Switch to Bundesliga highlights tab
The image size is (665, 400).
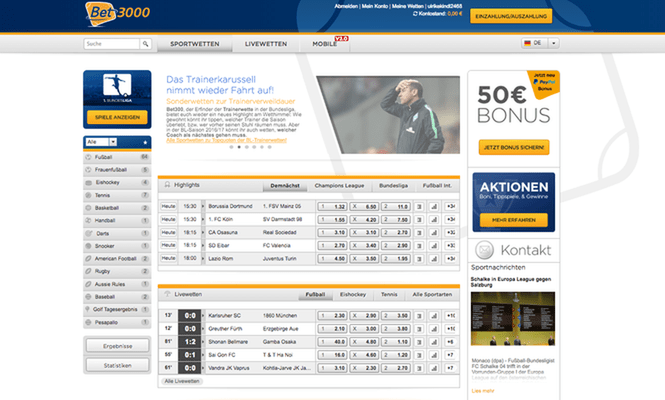pos(394,186)
